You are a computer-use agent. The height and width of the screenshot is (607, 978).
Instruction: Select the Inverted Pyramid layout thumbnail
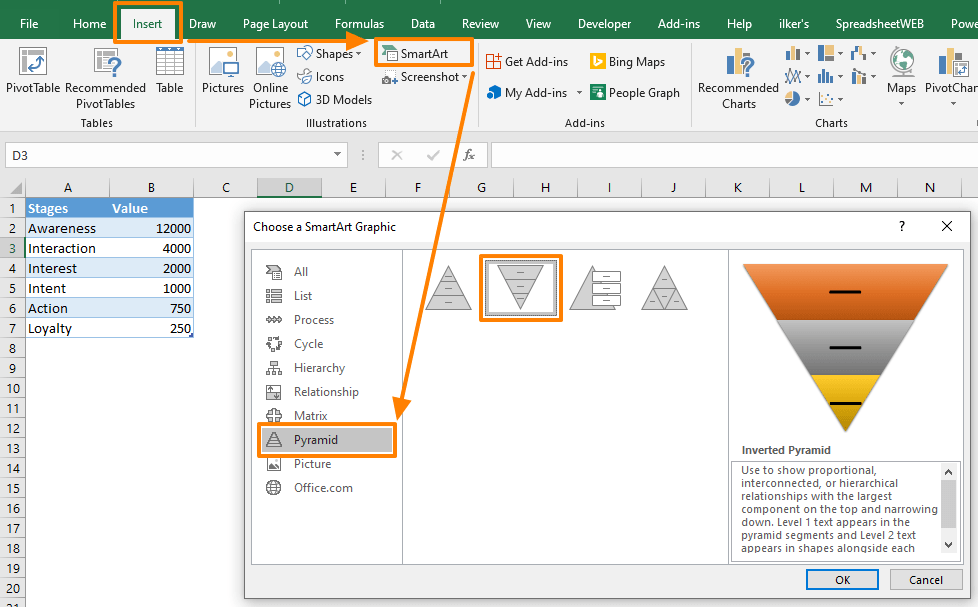[520, 288]
